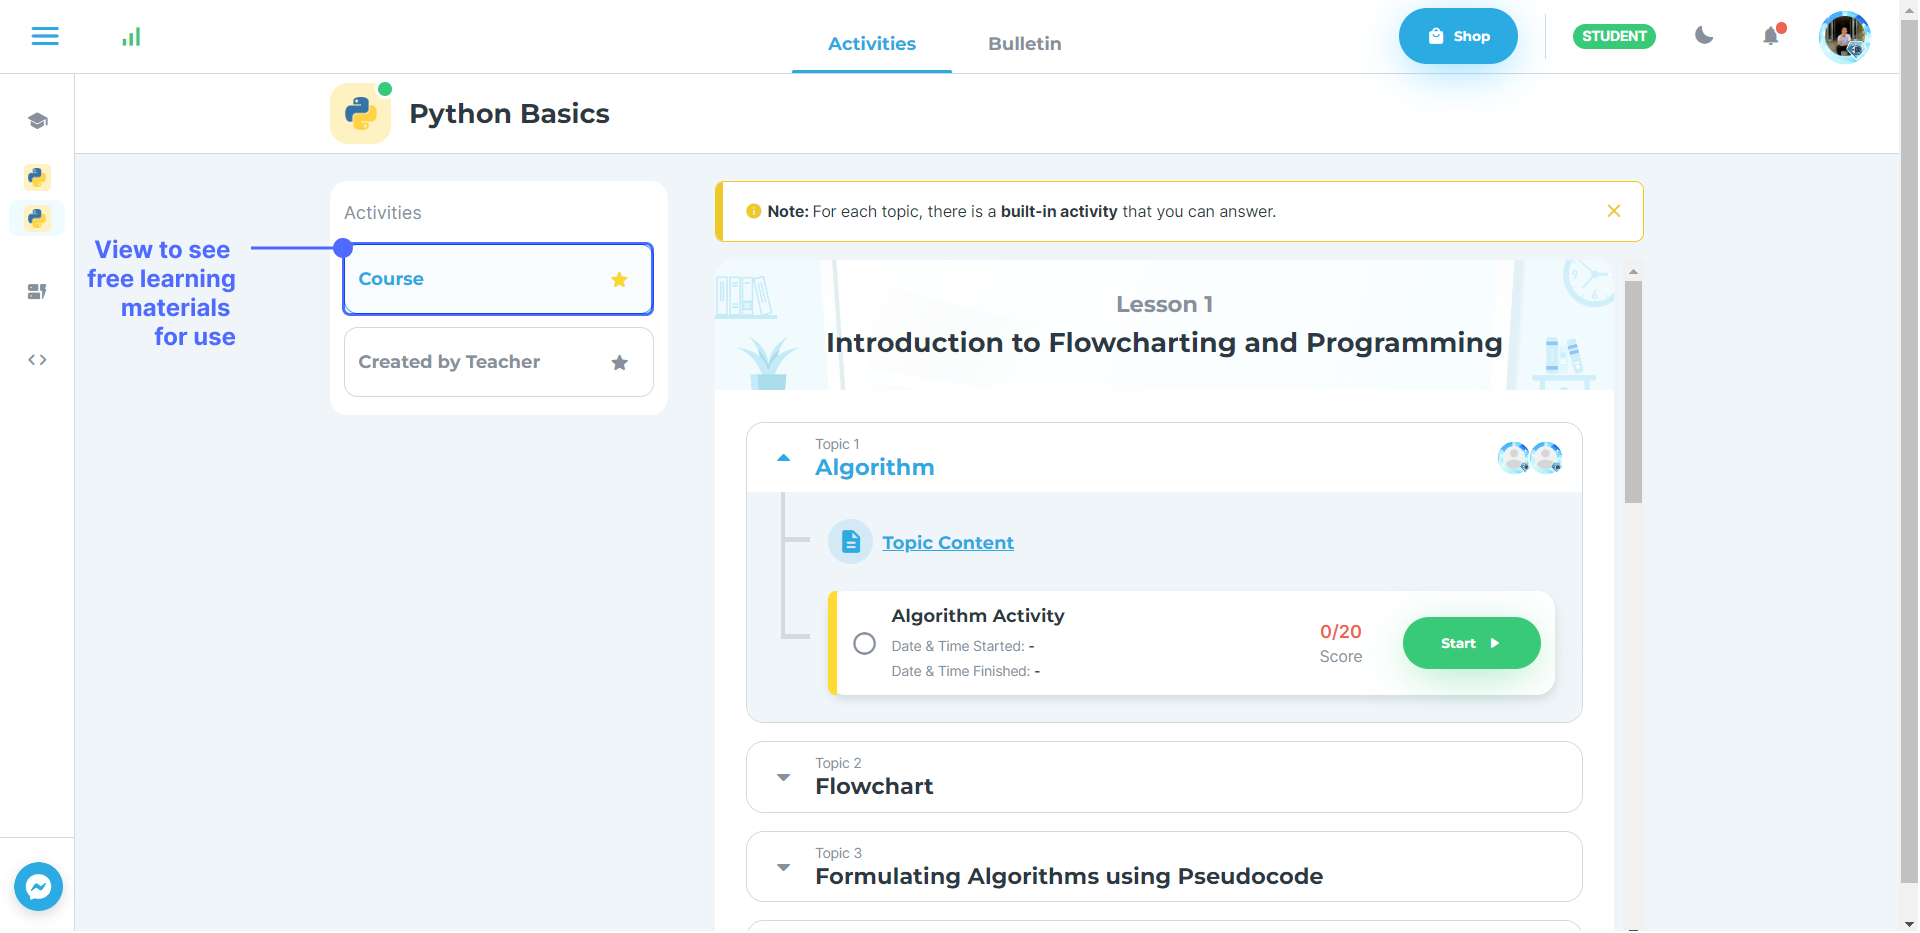Open the code brackets sidebar icon

pos(37,360)
